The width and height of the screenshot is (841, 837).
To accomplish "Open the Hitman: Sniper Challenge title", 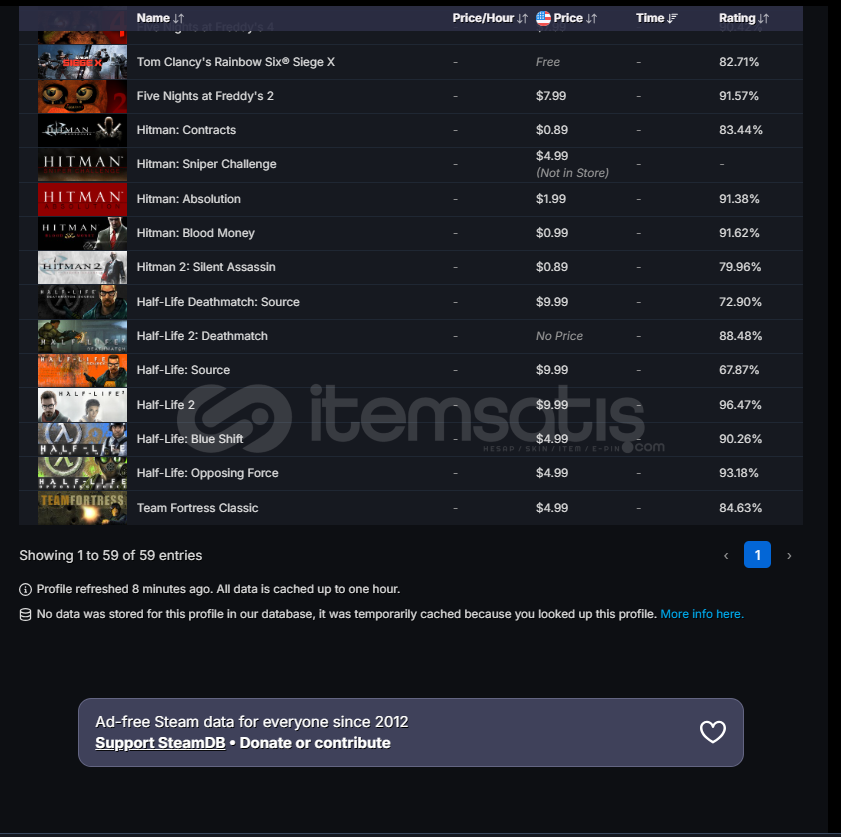I will (x=206, y=164).
